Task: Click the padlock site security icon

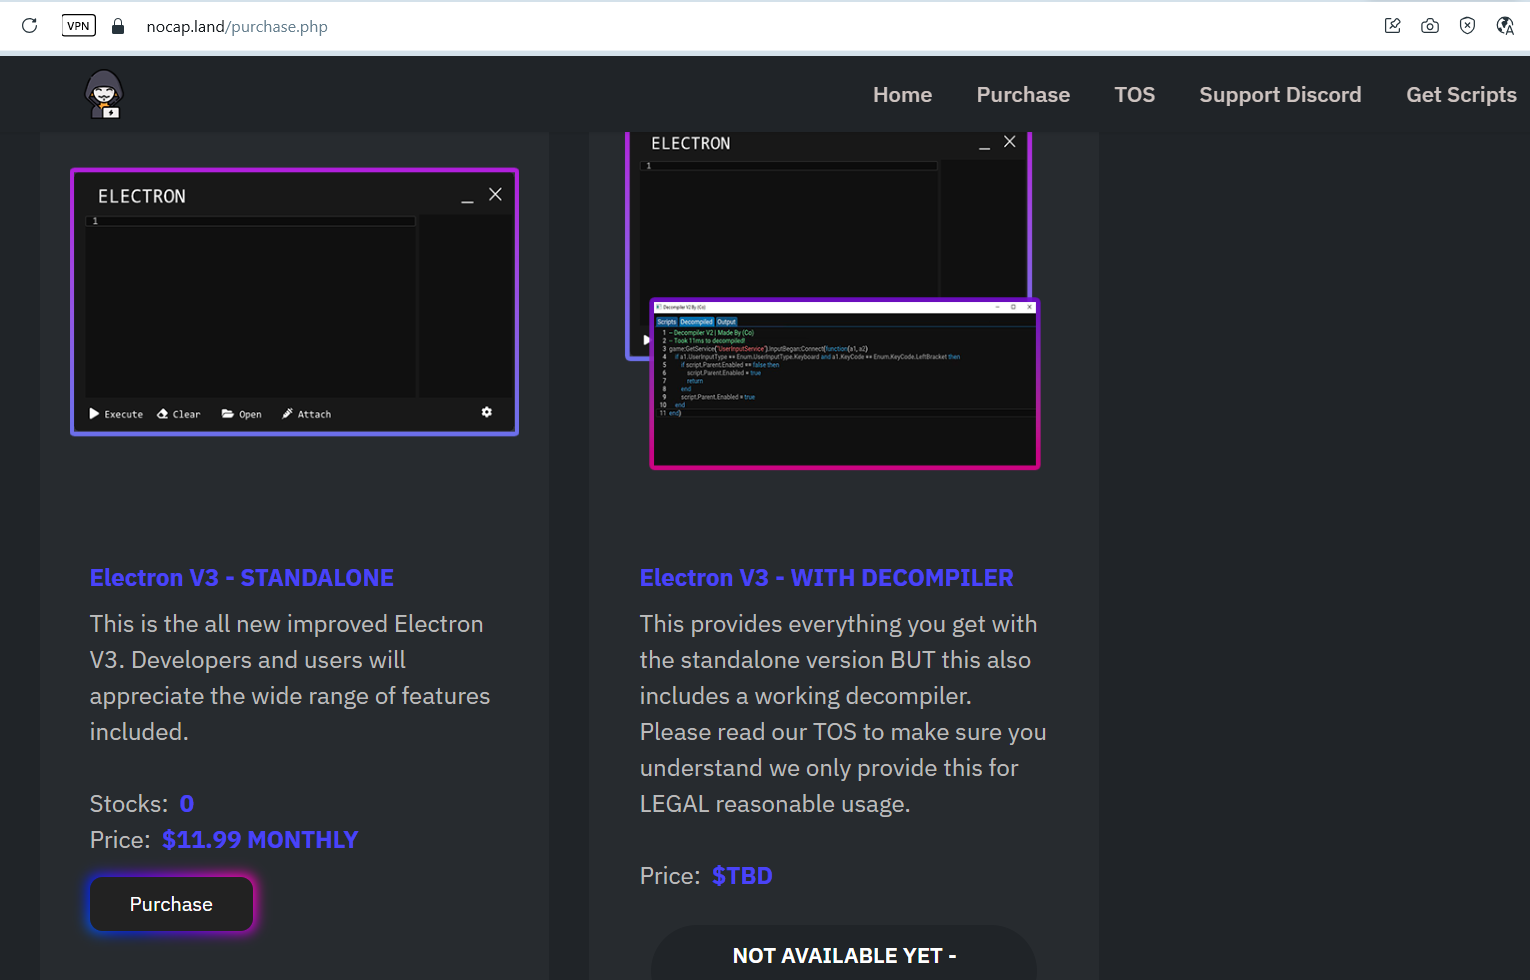Action: tap(118, 27)
